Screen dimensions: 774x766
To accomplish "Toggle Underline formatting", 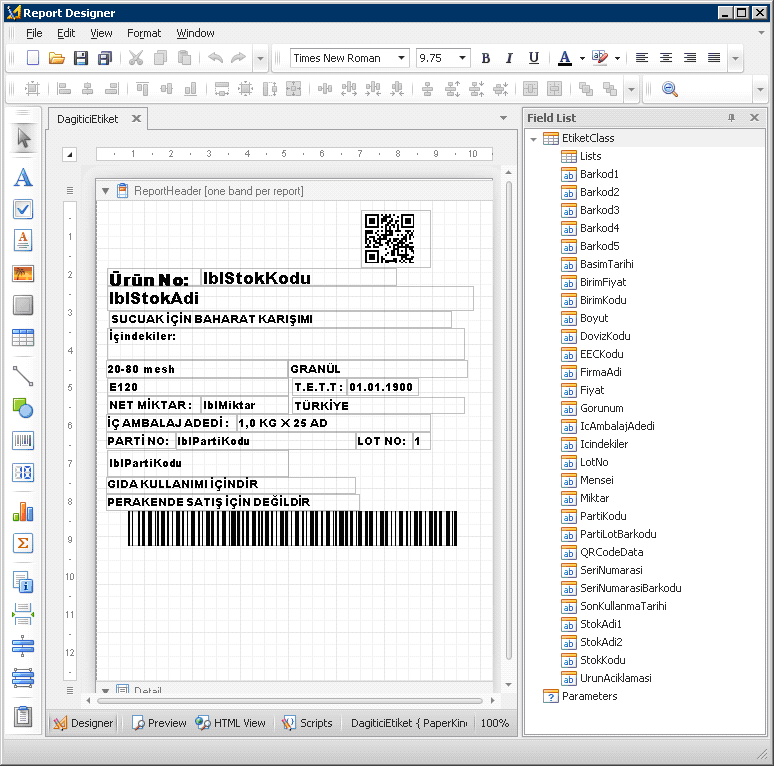I will pyautogui.click(x=533, y=58).
